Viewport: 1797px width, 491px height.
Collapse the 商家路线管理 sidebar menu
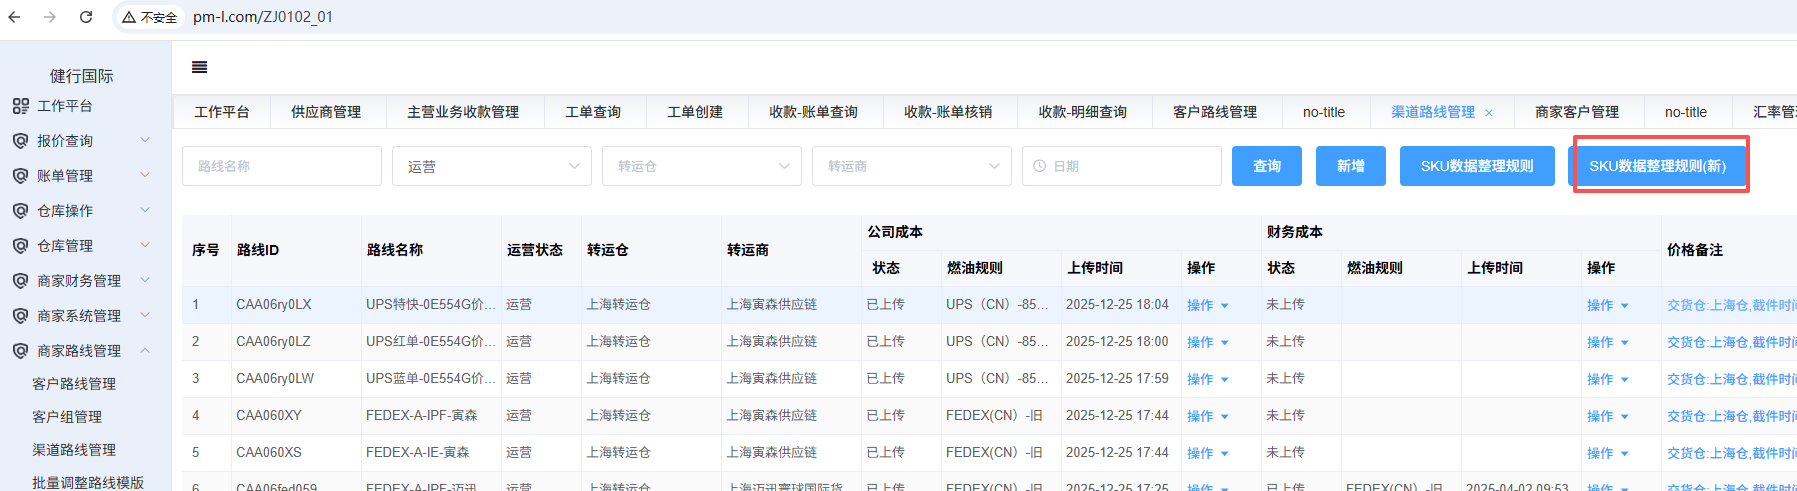click(x=145, y=351)
